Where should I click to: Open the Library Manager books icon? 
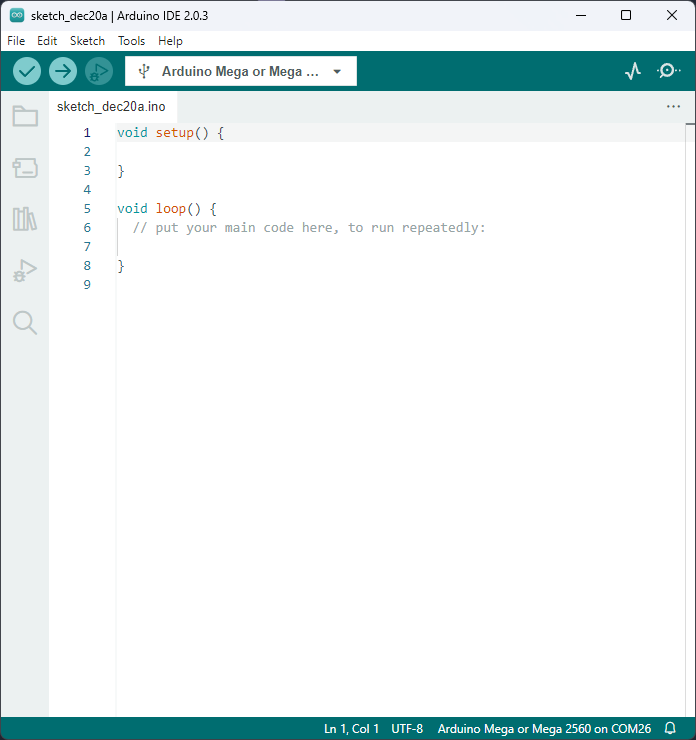coord(25,219)
